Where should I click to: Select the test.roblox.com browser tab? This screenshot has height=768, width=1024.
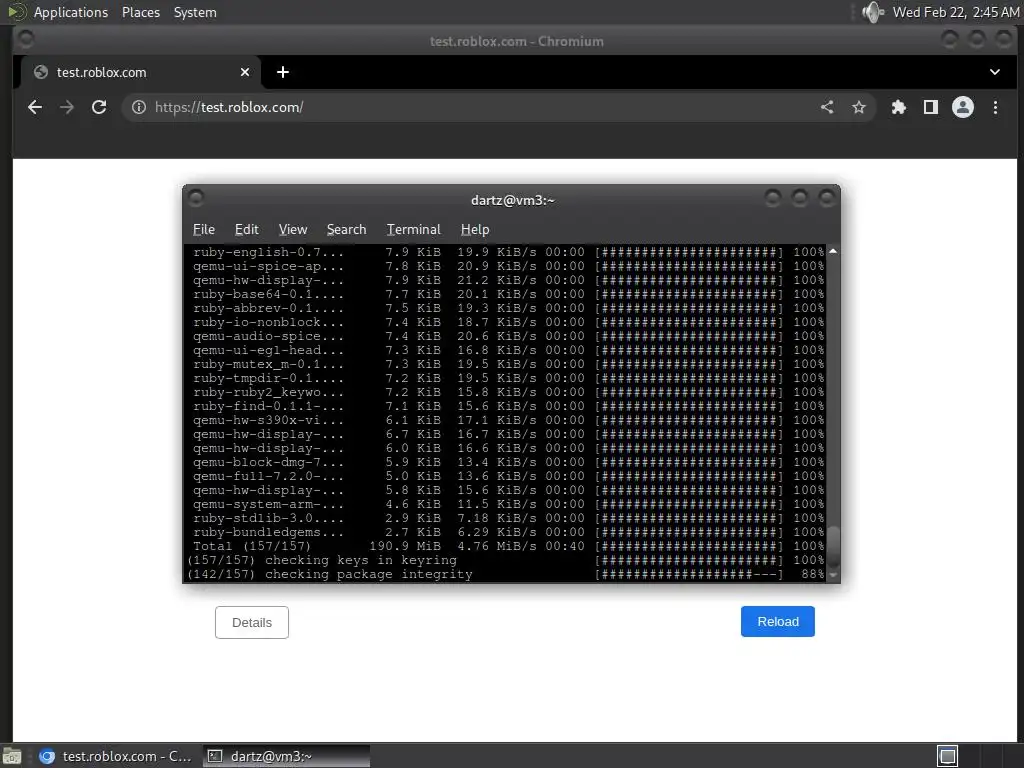click(140, 72)
